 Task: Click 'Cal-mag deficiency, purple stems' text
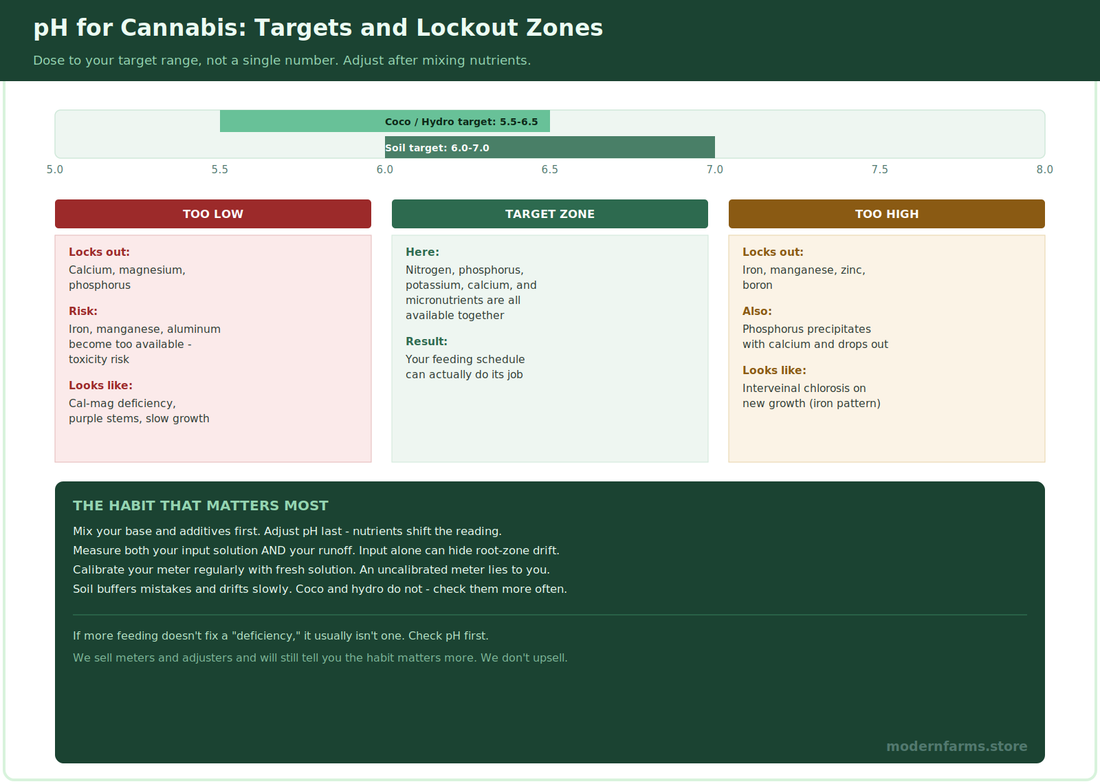139,411
